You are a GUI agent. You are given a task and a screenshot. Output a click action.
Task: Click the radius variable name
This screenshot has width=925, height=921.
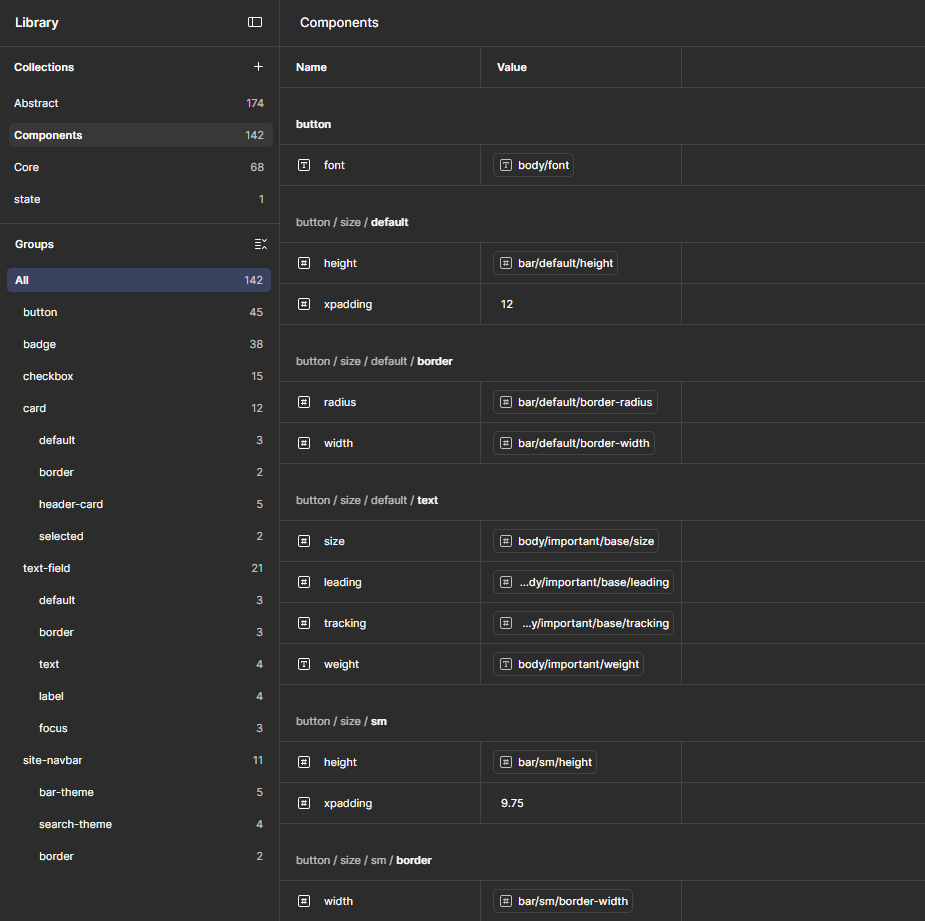(x=340, y=402)
